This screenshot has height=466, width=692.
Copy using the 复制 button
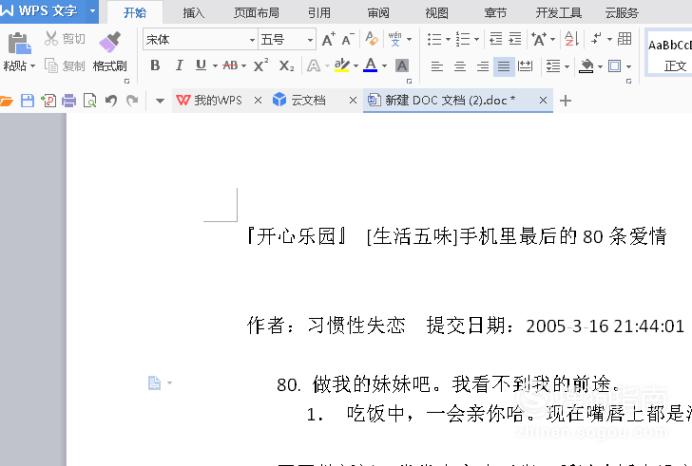coord(65,66)
